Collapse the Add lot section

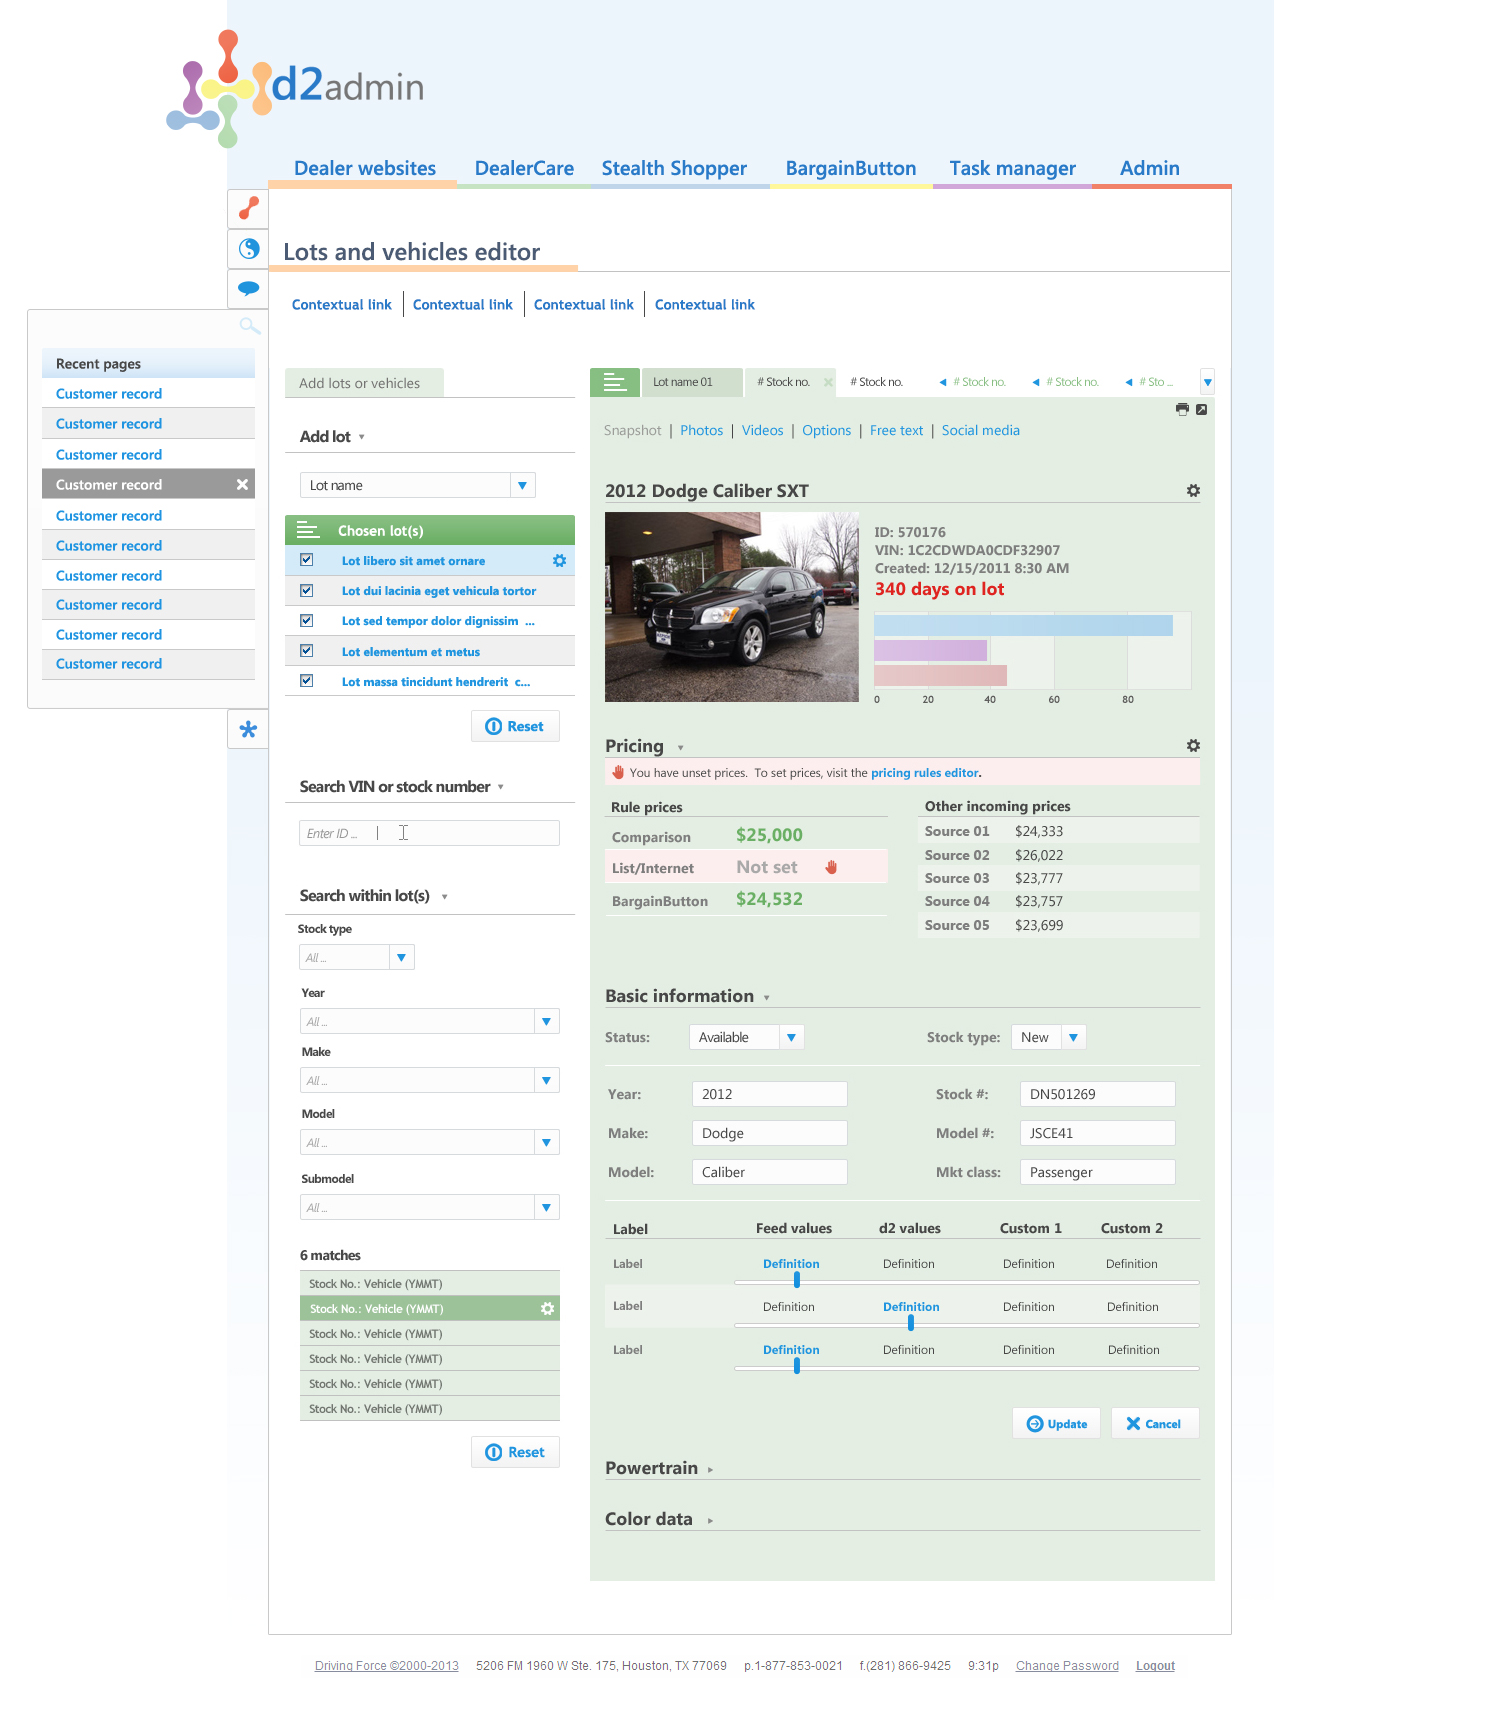tap(362, 437)
